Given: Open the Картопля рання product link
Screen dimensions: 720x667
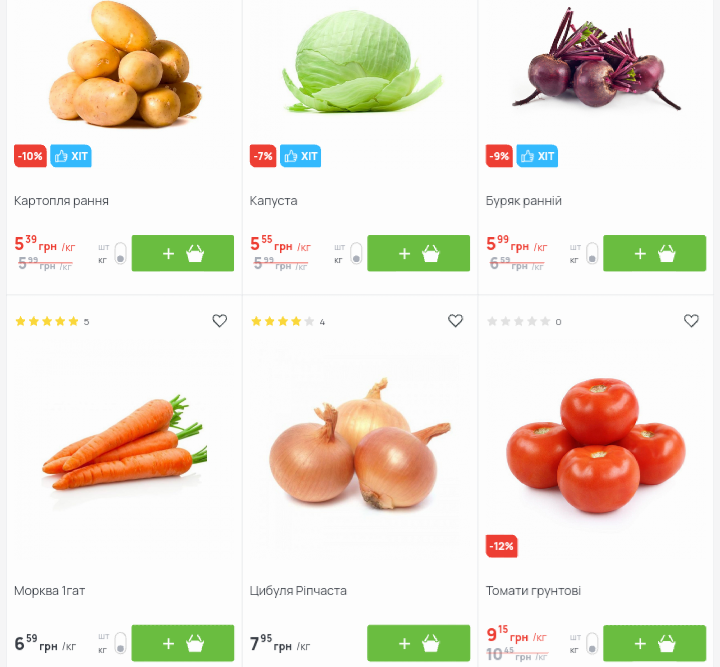Looking at the screenshot, I should click(61, 201).
